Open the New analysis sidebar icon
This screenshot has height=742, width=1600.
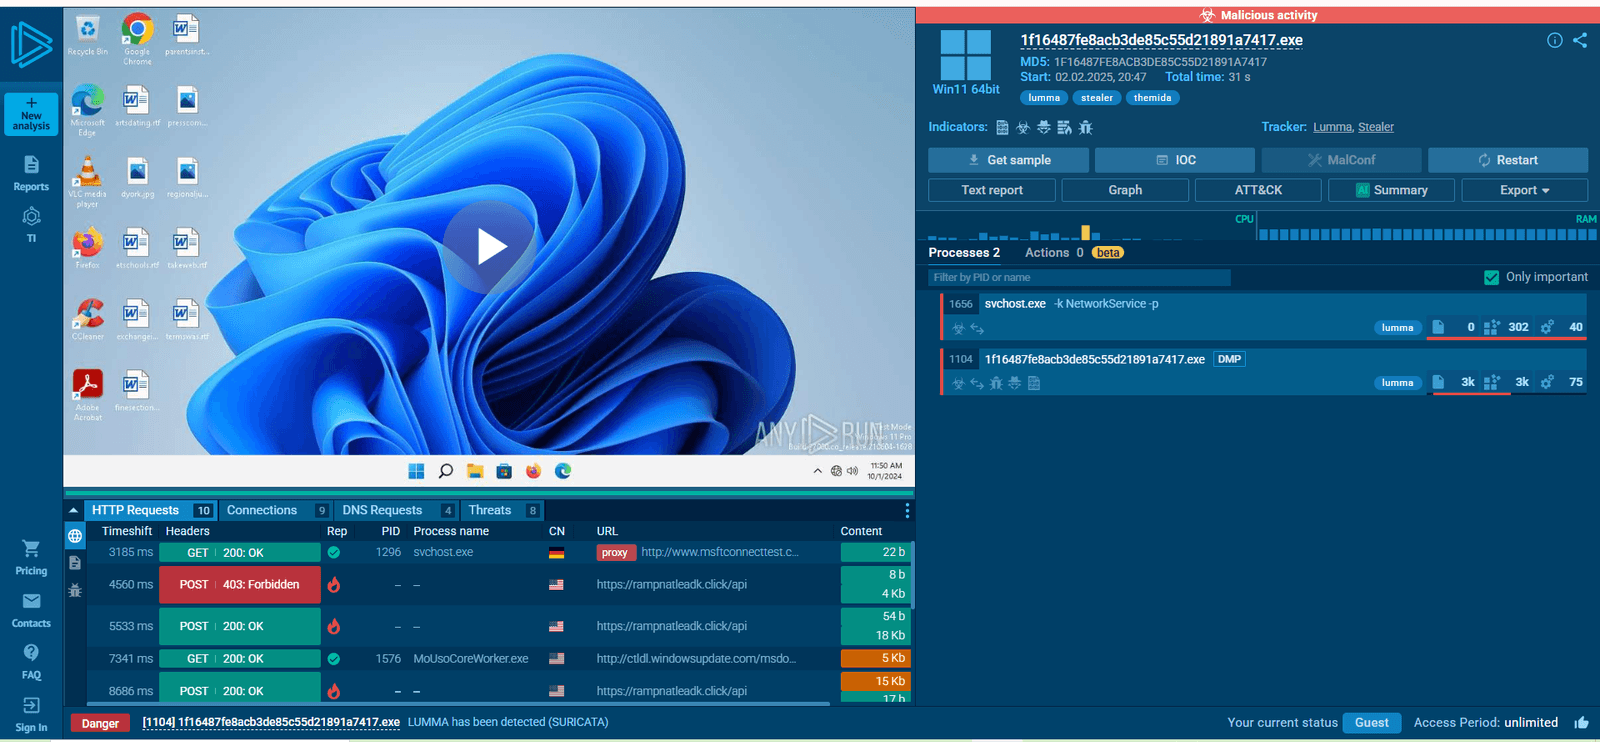click(x=31, y=114)
